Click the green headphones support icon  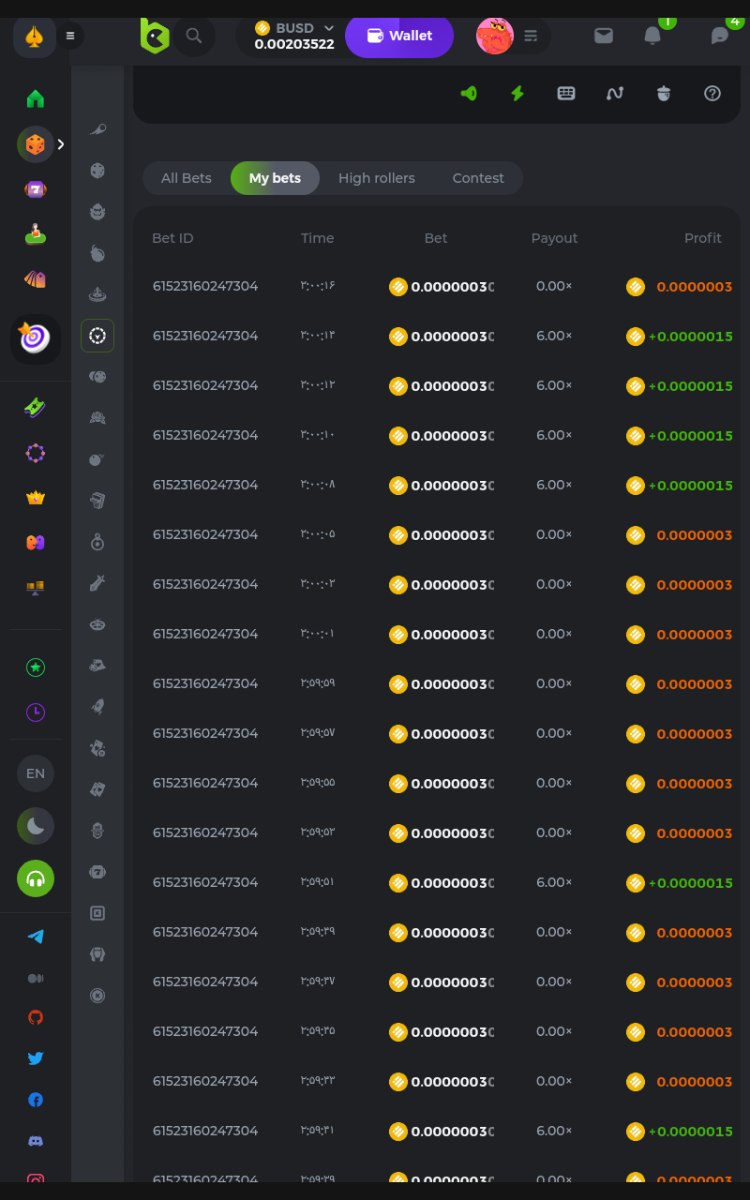[x=35, y=878]
